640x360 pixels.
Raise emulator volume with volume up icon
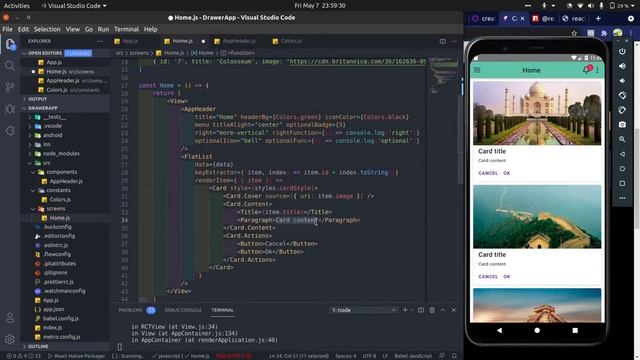pyautogui.click(x=622, y=66)
